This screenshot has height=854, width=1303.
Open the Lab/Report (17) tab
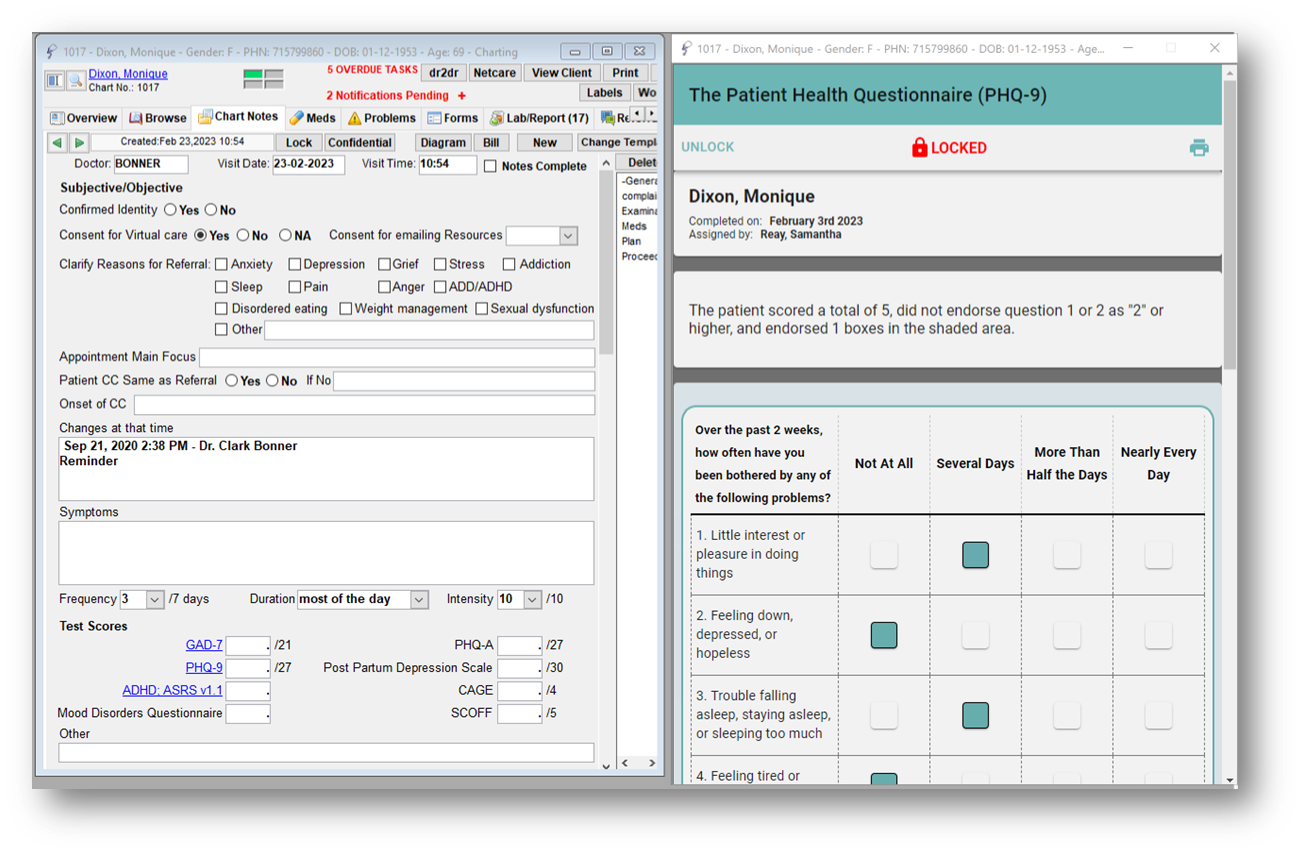pyautogui.click(x=539, y=118)
